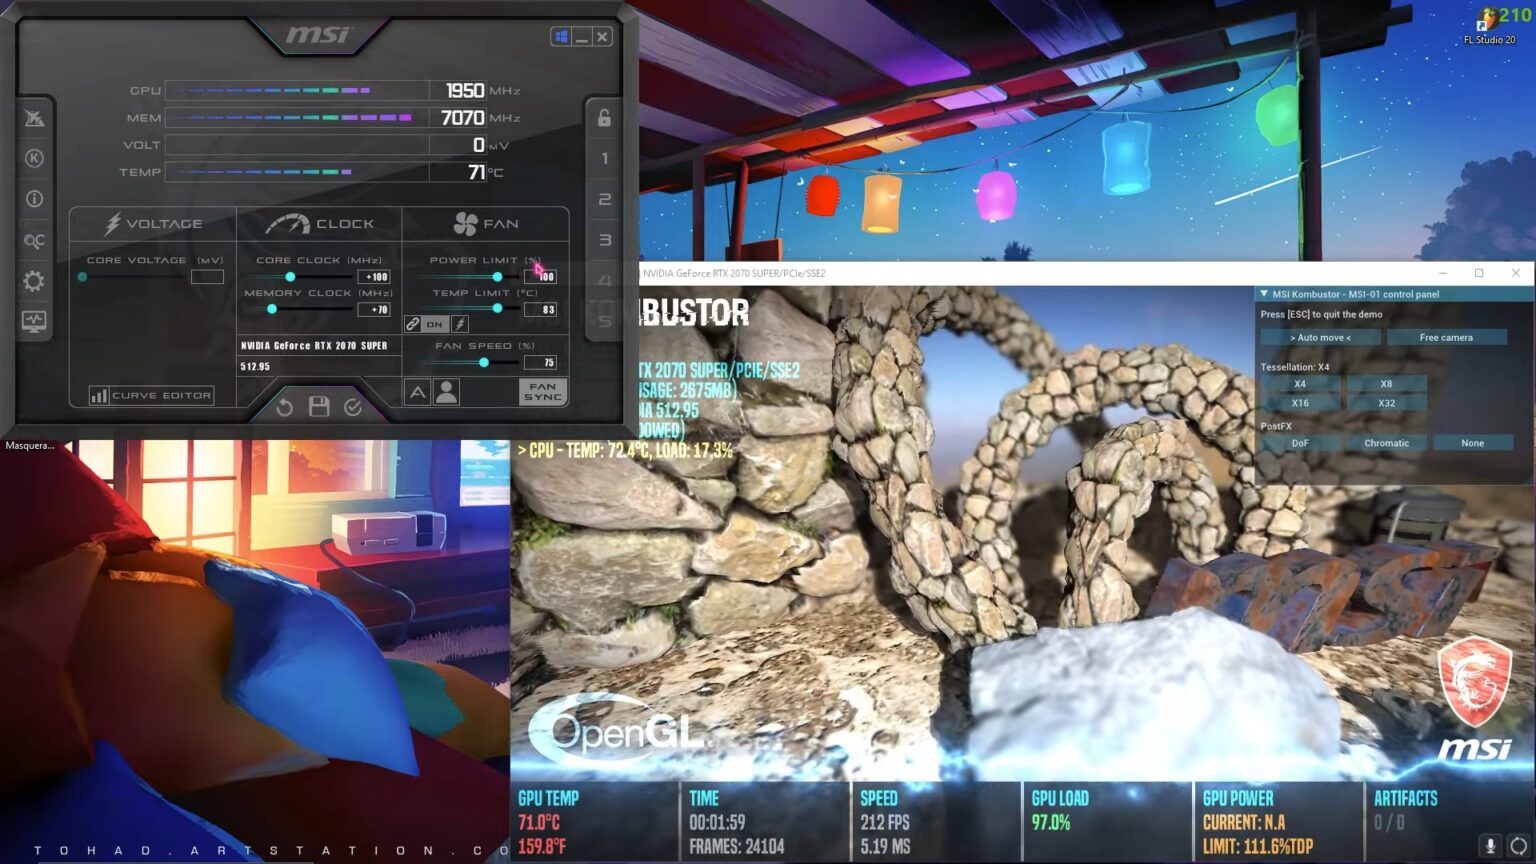Launch Kombustor stress test via the K icon
Screen dimensions: 1536x864
pos(33,158)
